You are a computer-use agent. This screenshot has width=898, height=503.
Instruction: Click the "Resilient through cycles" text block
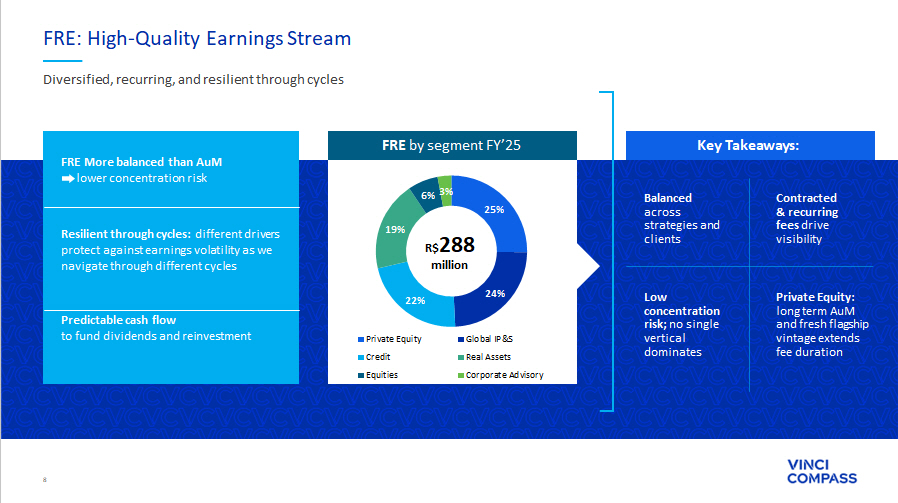click(171, 250)
